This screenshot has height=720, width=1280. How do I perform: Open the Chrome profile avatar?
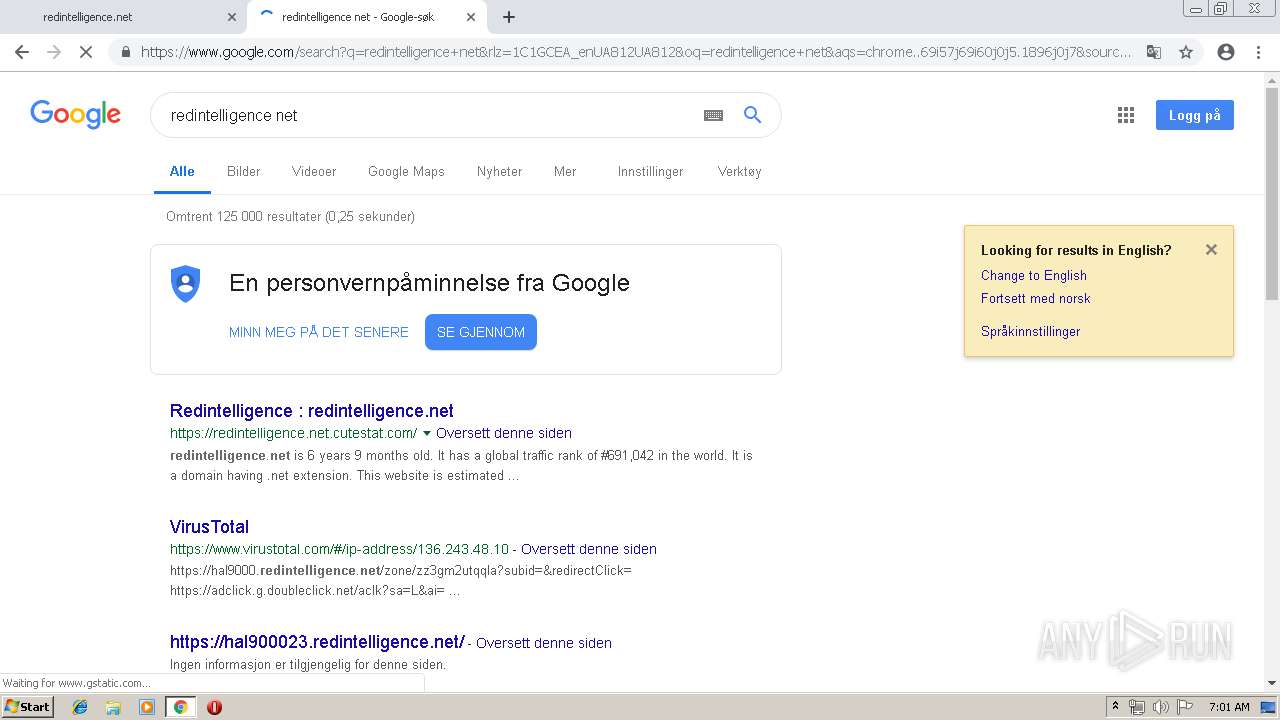tap(1226, 52)
